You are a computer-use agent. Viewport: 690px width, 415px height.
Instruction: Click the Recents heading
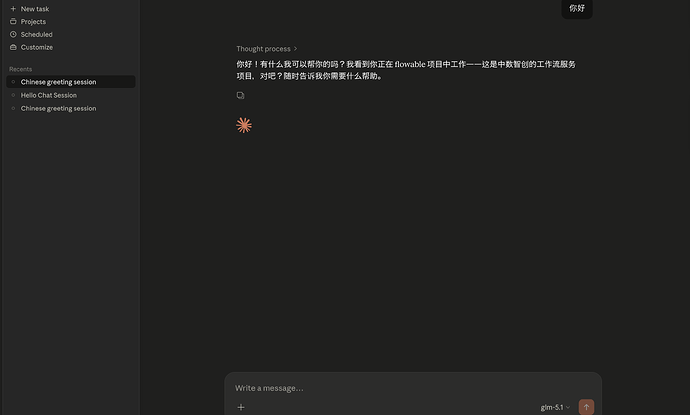(20, 69)
